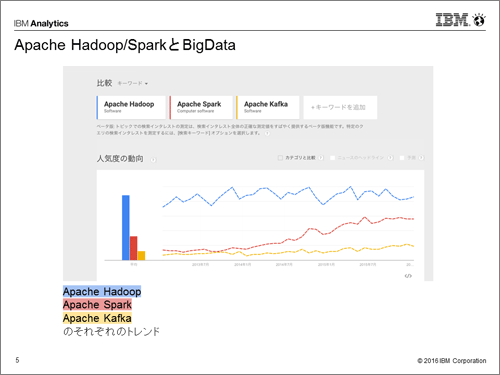
Task: Click the slide title Apache Hadoop/SparkとBigData
Action: point(125,45)
